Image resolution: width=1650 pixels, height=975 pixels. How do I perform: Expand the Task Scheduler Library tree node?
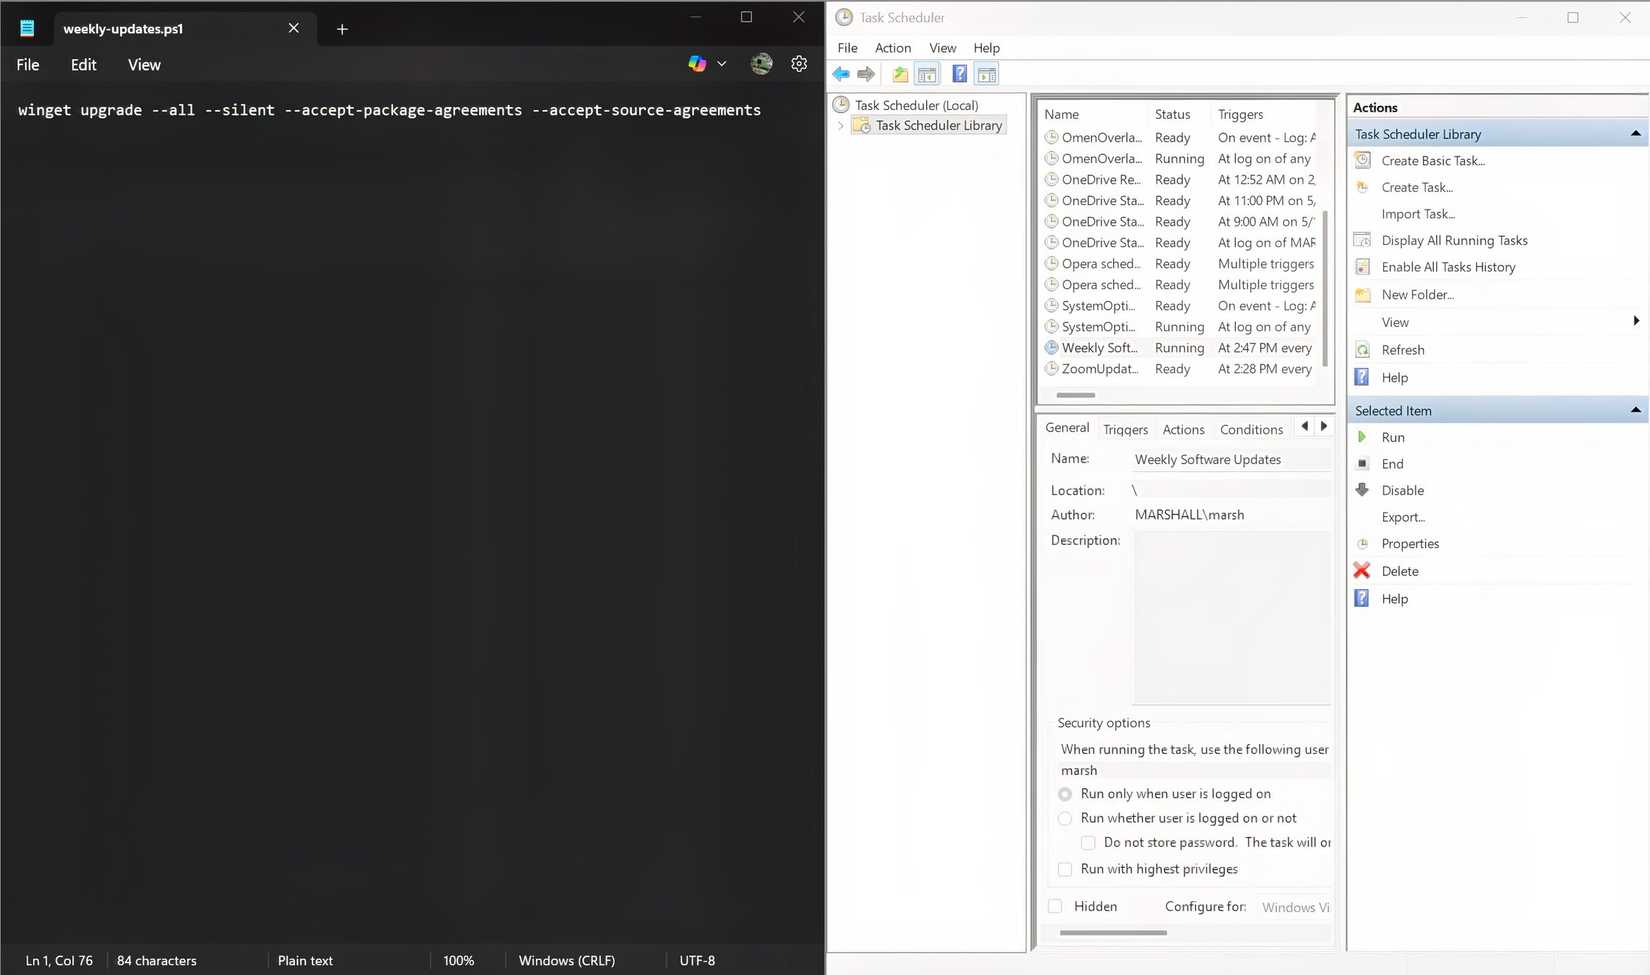click(x=840, y=125)
